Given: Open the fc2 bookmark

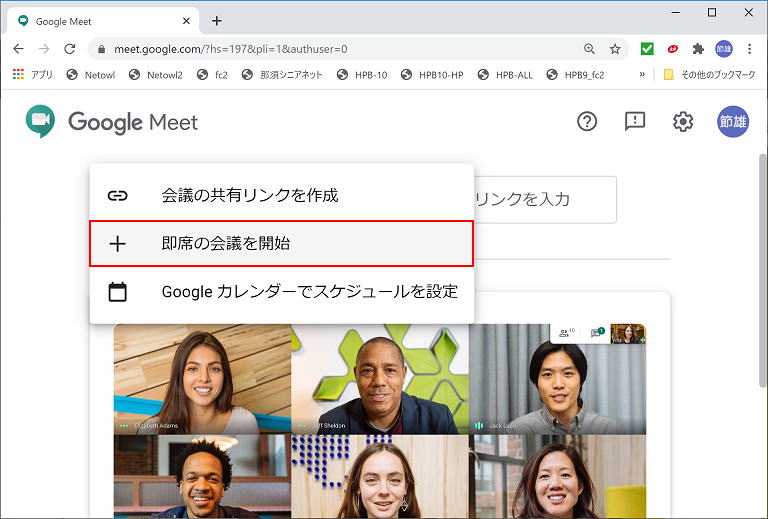Looking at the screenshot, I should pos(213,74).
